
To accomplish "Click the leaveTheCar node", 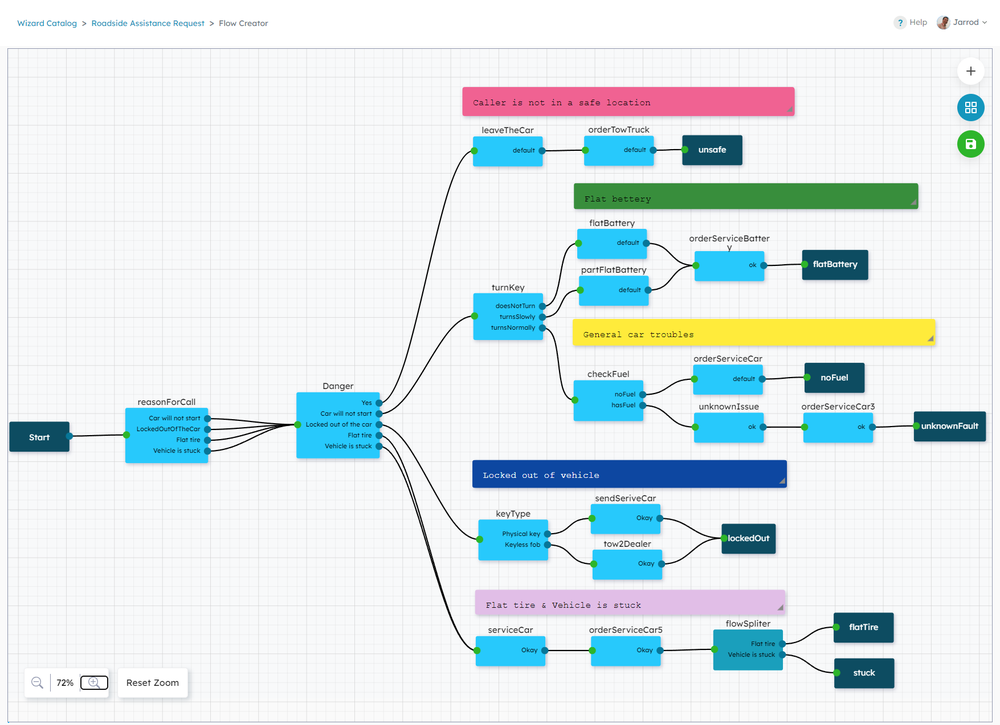I will click(x=508, y=151).
